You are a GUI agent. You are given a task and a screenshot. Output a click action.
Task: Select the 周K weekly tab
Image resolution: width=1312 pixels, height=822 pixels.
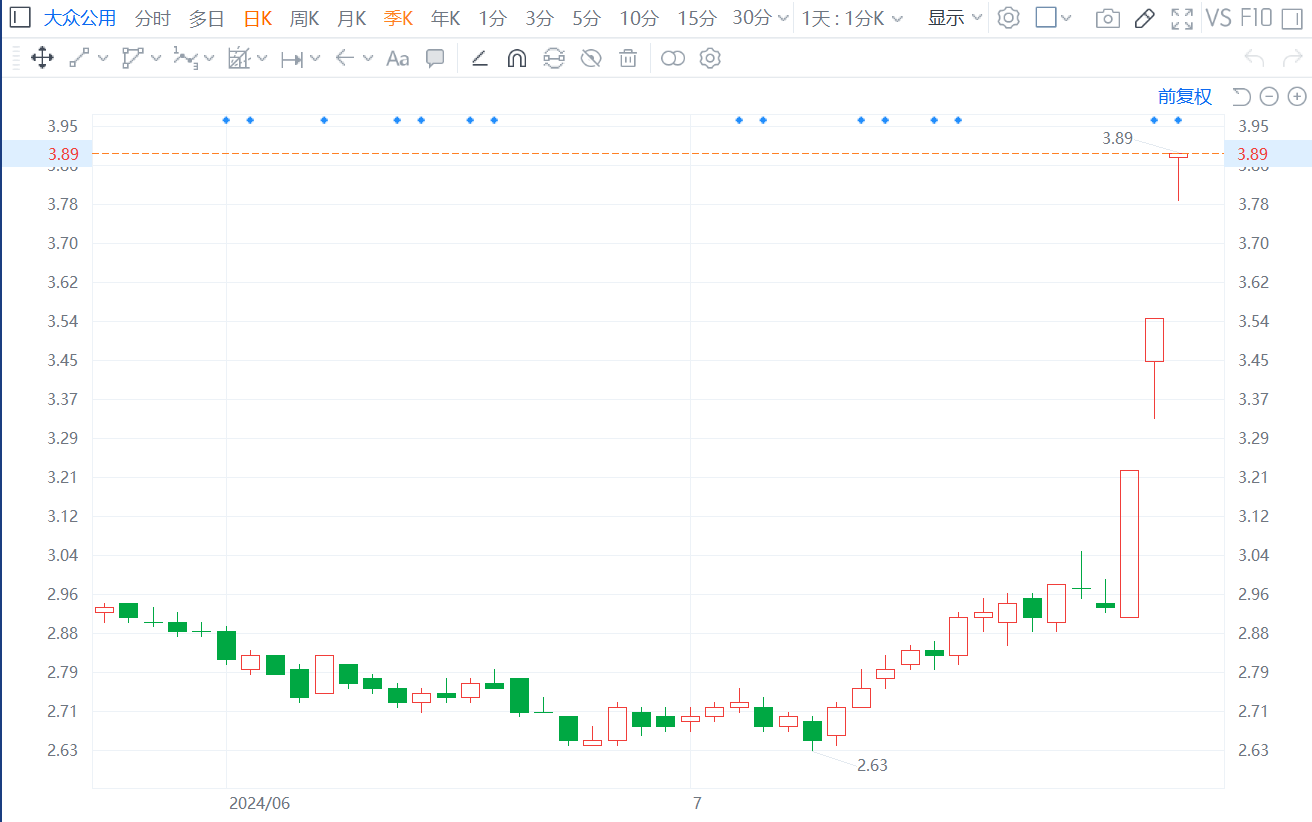(x=304, y=18)
